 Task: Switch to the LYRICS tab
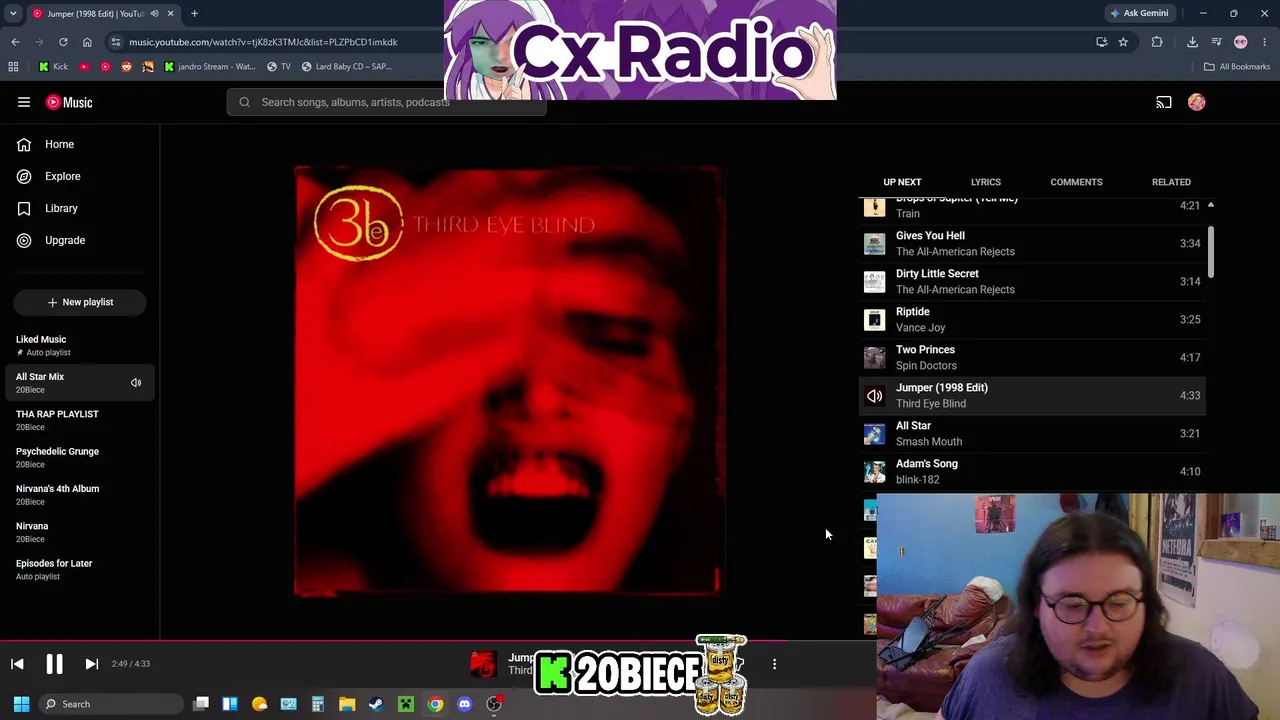coord(986,182)
